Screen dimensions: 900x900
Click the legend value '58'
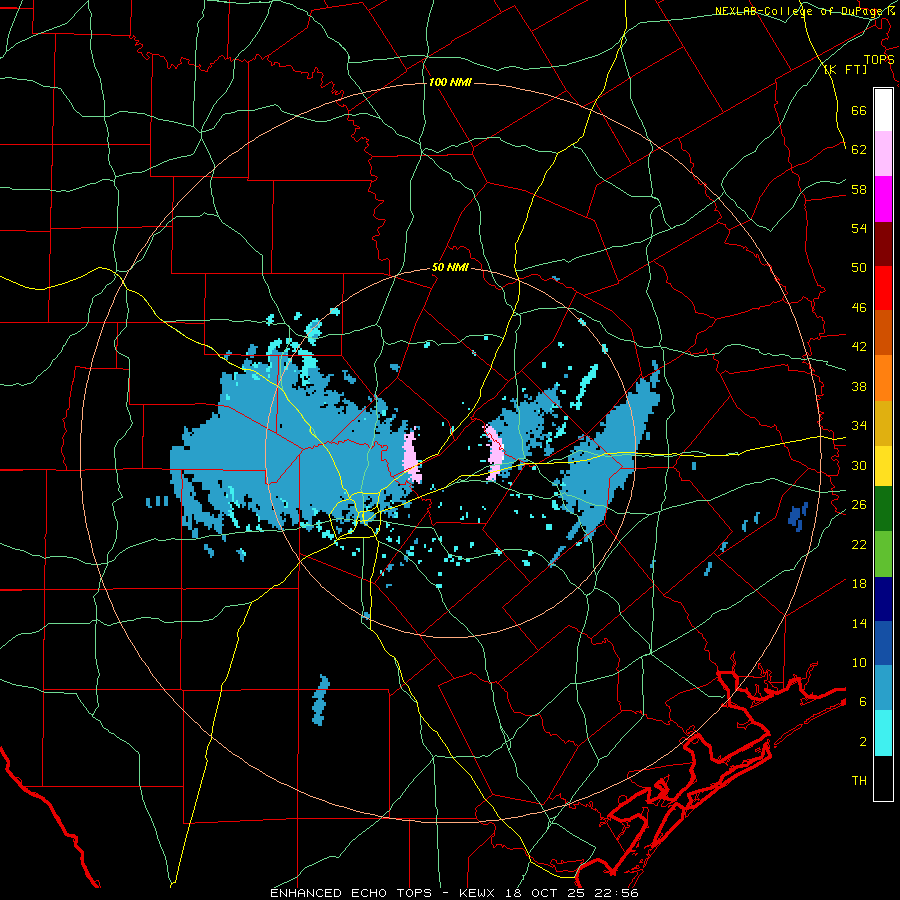[859, 189]
